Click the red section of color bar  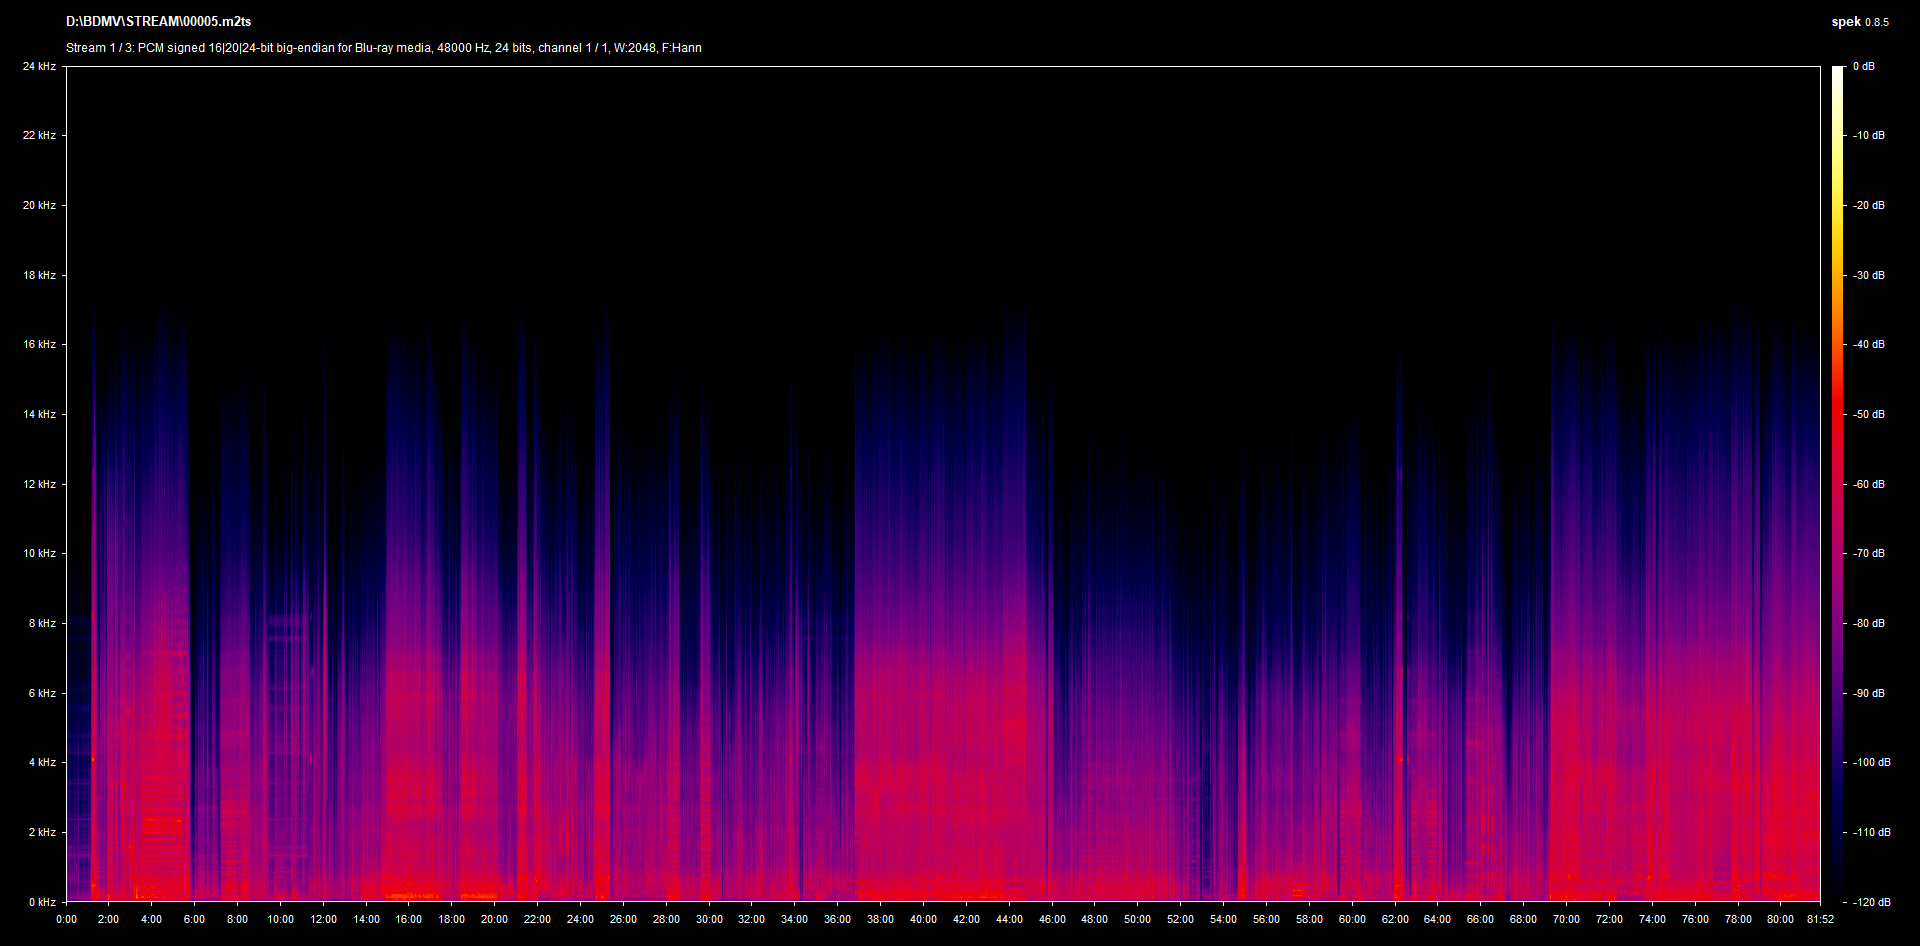[1838, 400]
